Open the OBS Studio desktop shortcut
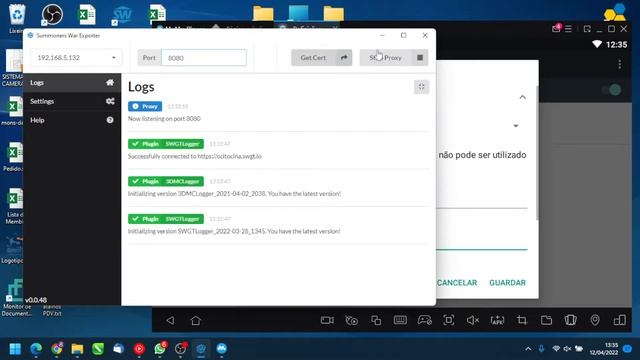The image size is (640, 360). 52,14
